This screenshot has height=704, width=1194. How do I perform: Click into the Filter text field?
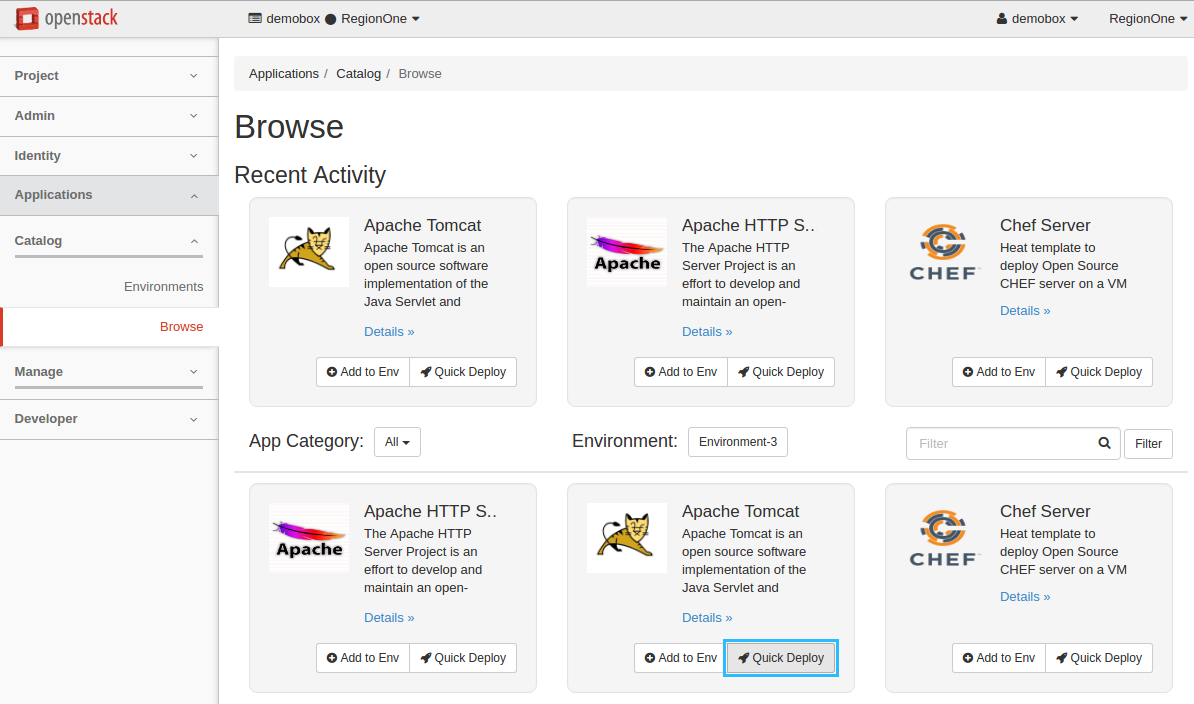coord(1000,443)
